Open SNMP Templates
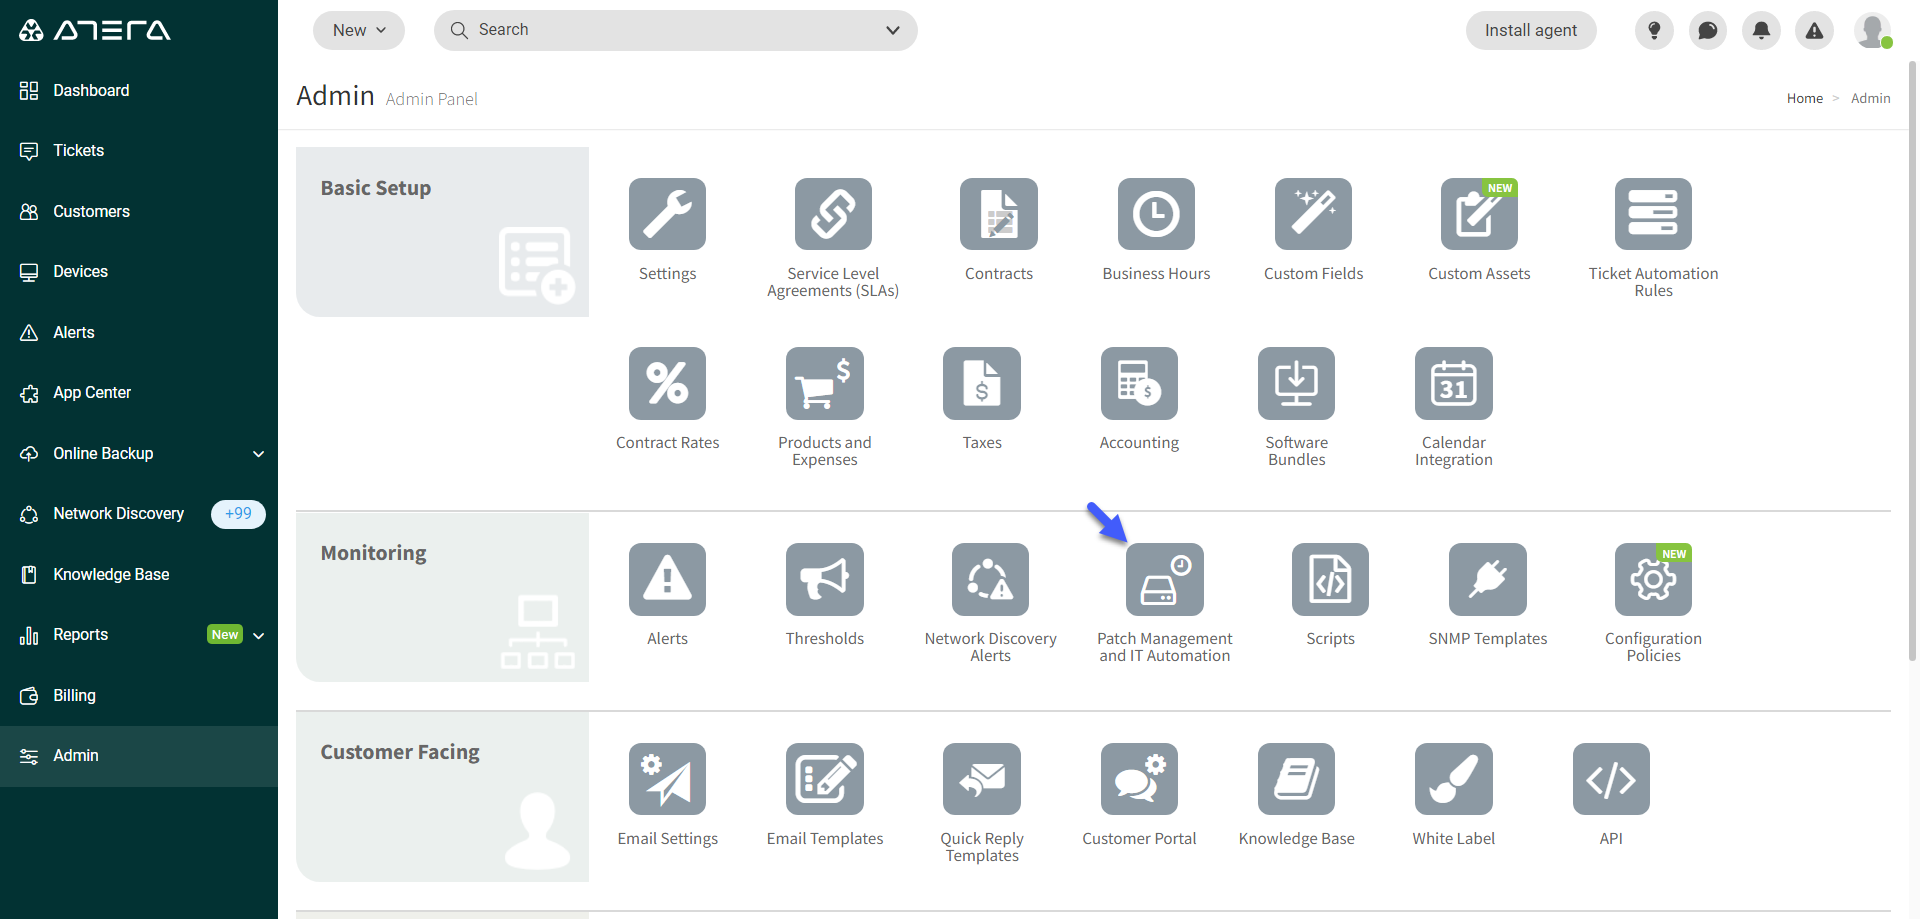 point(1487,580)
